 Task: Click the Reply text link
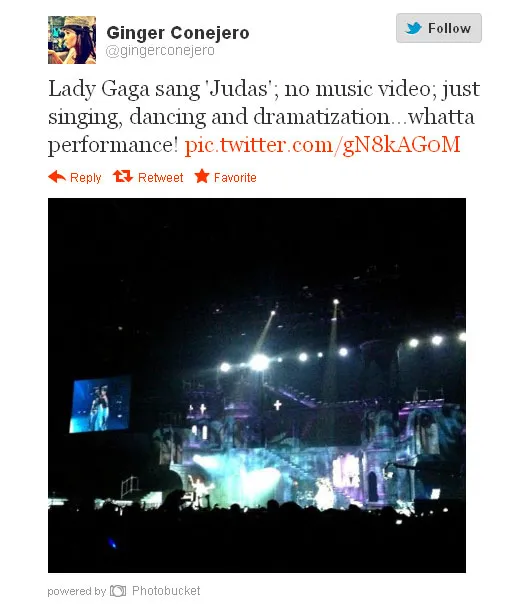click(x=85, y=178)
